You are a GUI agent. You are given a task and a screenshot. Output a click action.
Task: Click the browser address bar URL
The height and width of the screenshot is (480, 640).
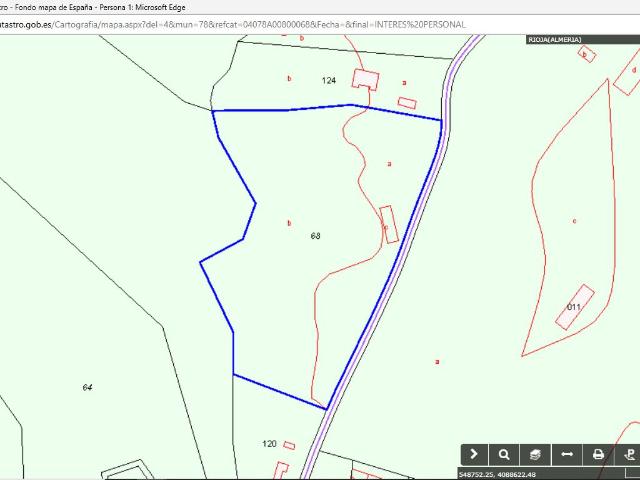tap(233, 24)
